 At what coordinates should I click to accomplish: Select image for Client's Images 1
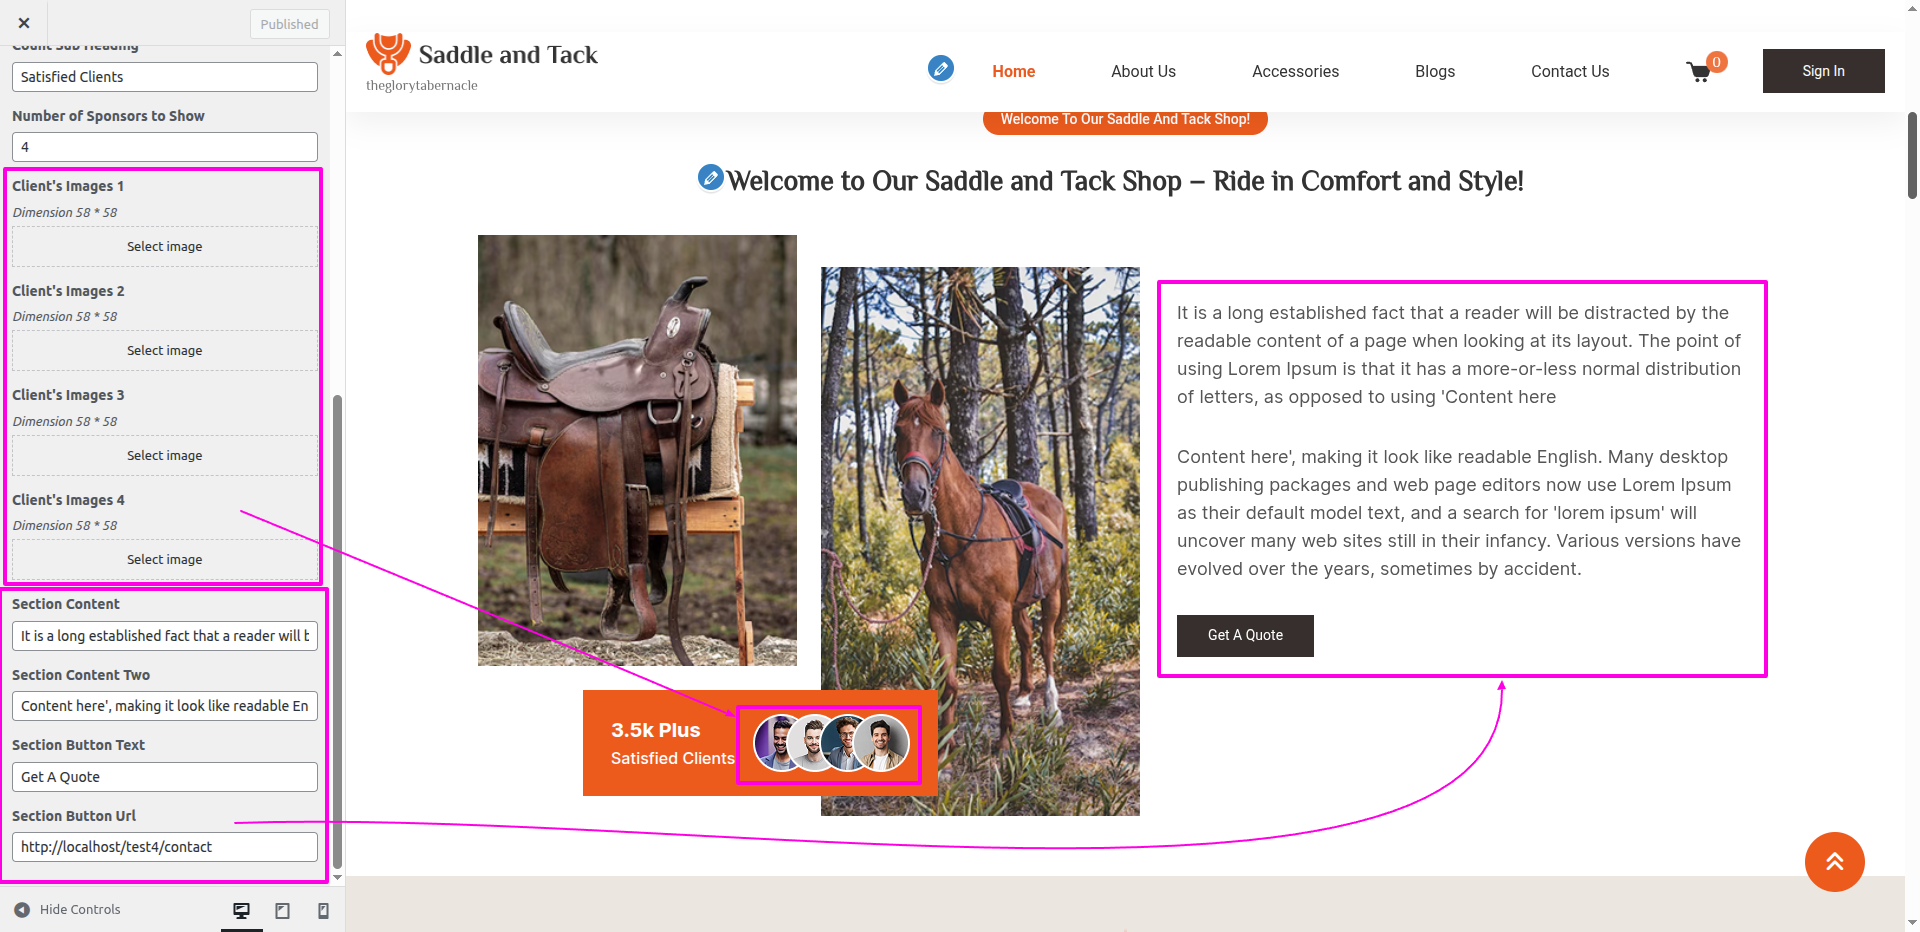pos(165,247)
